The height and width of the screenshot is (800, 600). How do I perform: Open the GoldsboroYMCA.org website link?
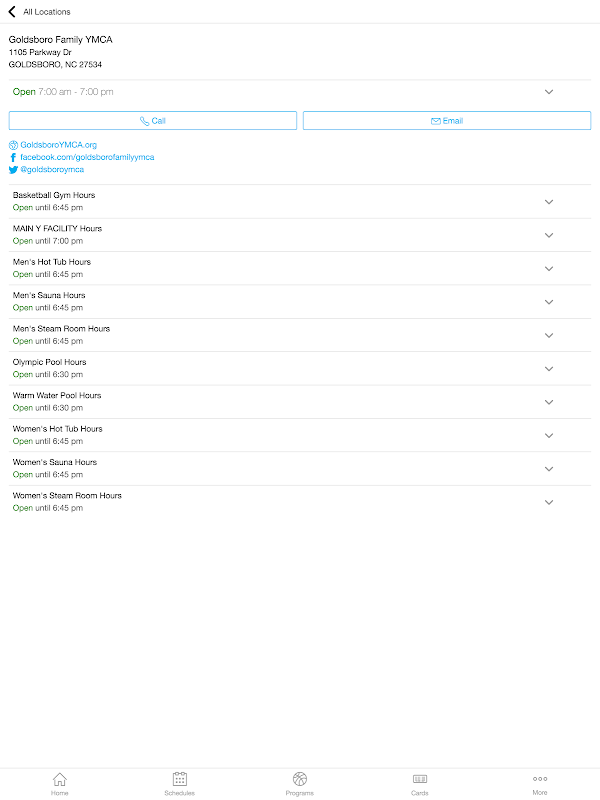click(x=59, y=145)
